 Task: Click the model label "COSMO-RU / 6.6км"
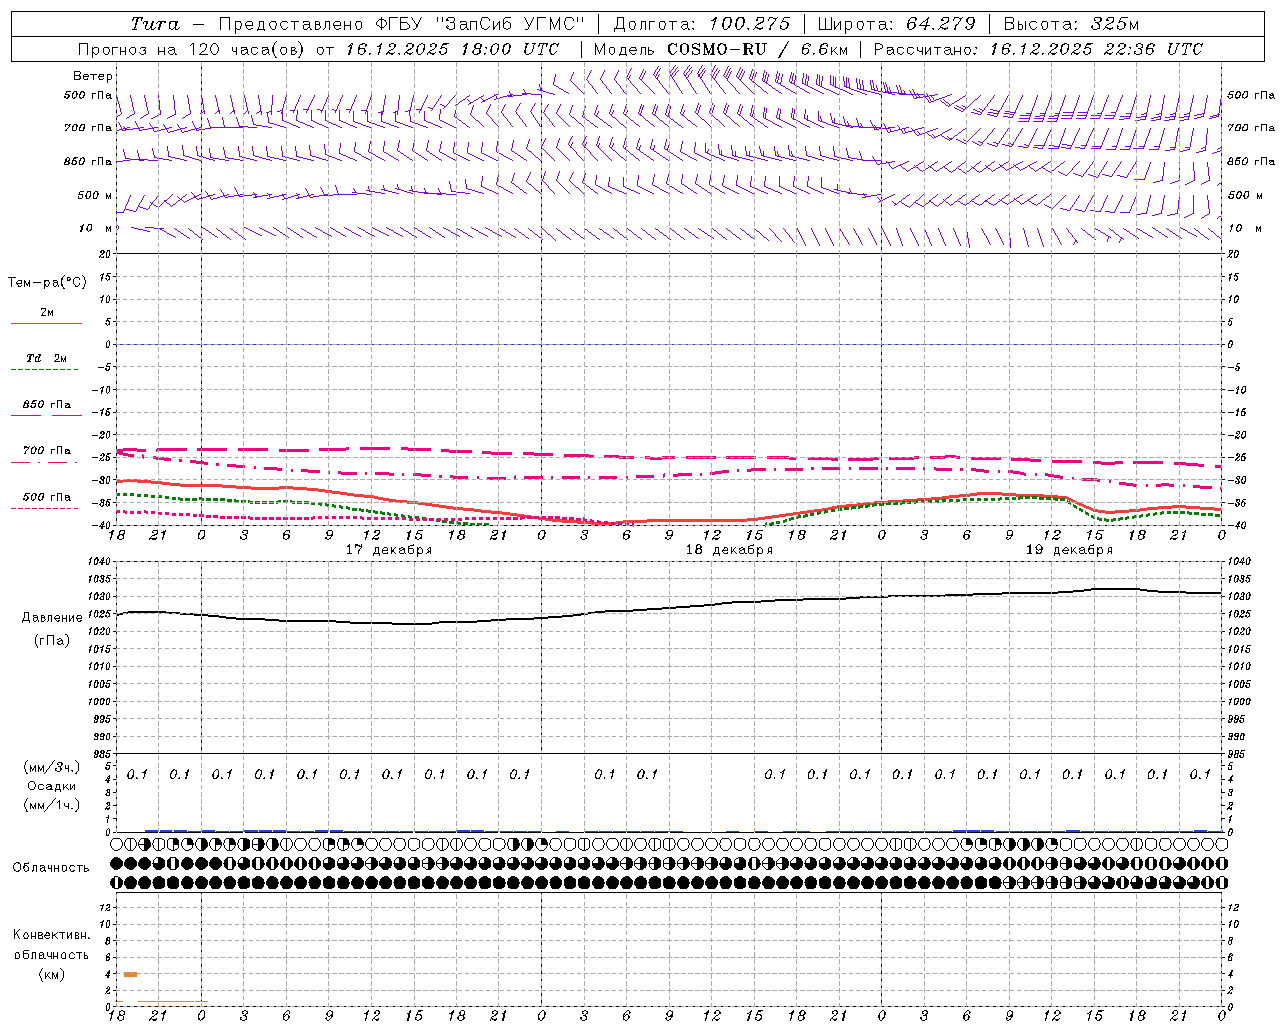[757, 49]
